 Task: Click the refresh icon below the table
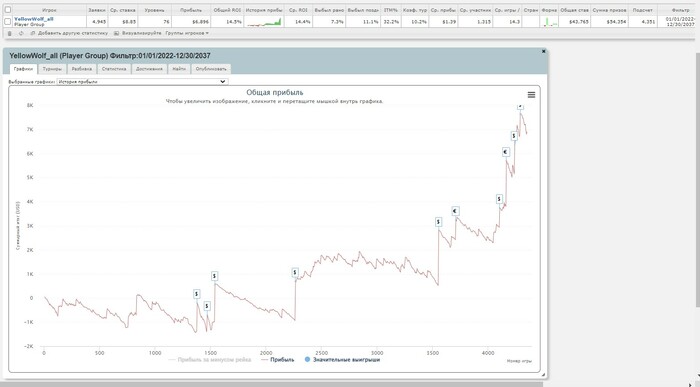click(x=21, y=33)
